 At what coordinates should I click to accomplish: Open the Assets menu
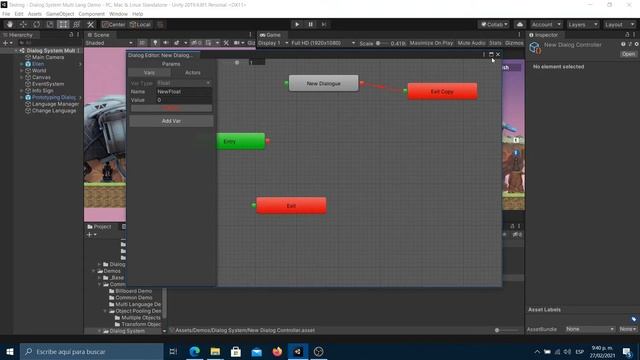35,14
